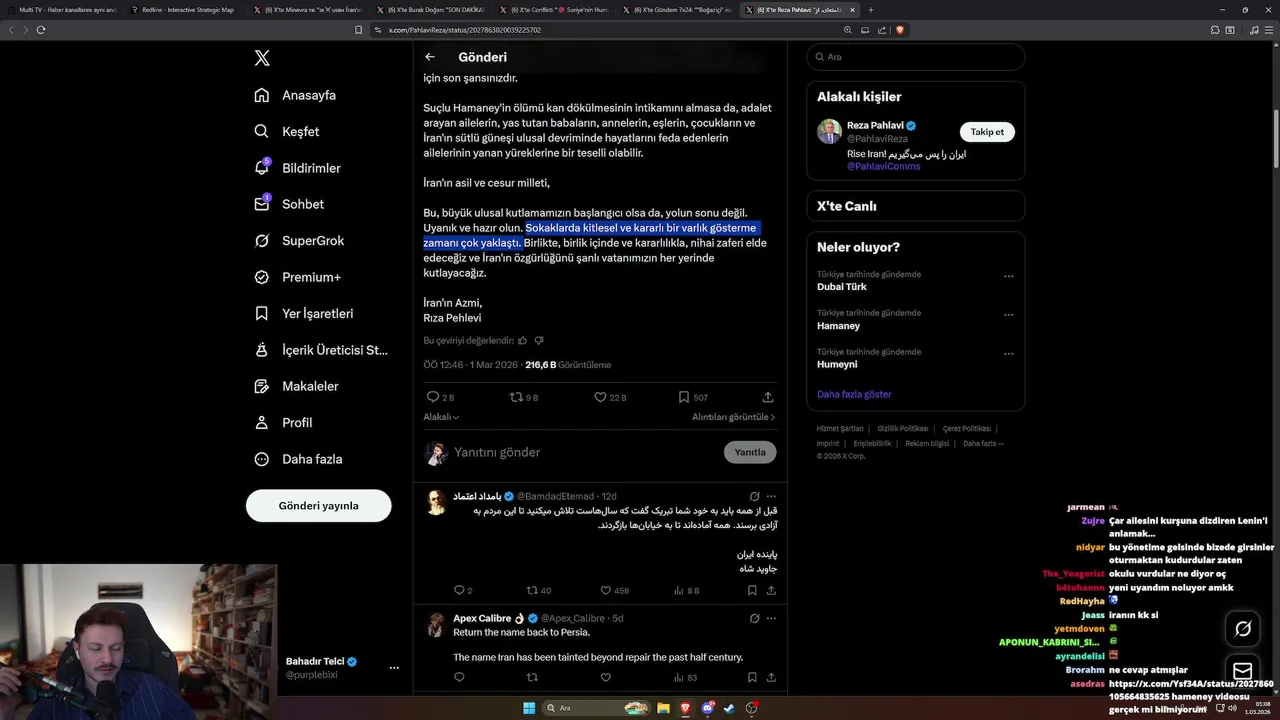The image size is (1280, 720).
Task: Click the x.com address bar URL
Action: (x=465, y=30)
